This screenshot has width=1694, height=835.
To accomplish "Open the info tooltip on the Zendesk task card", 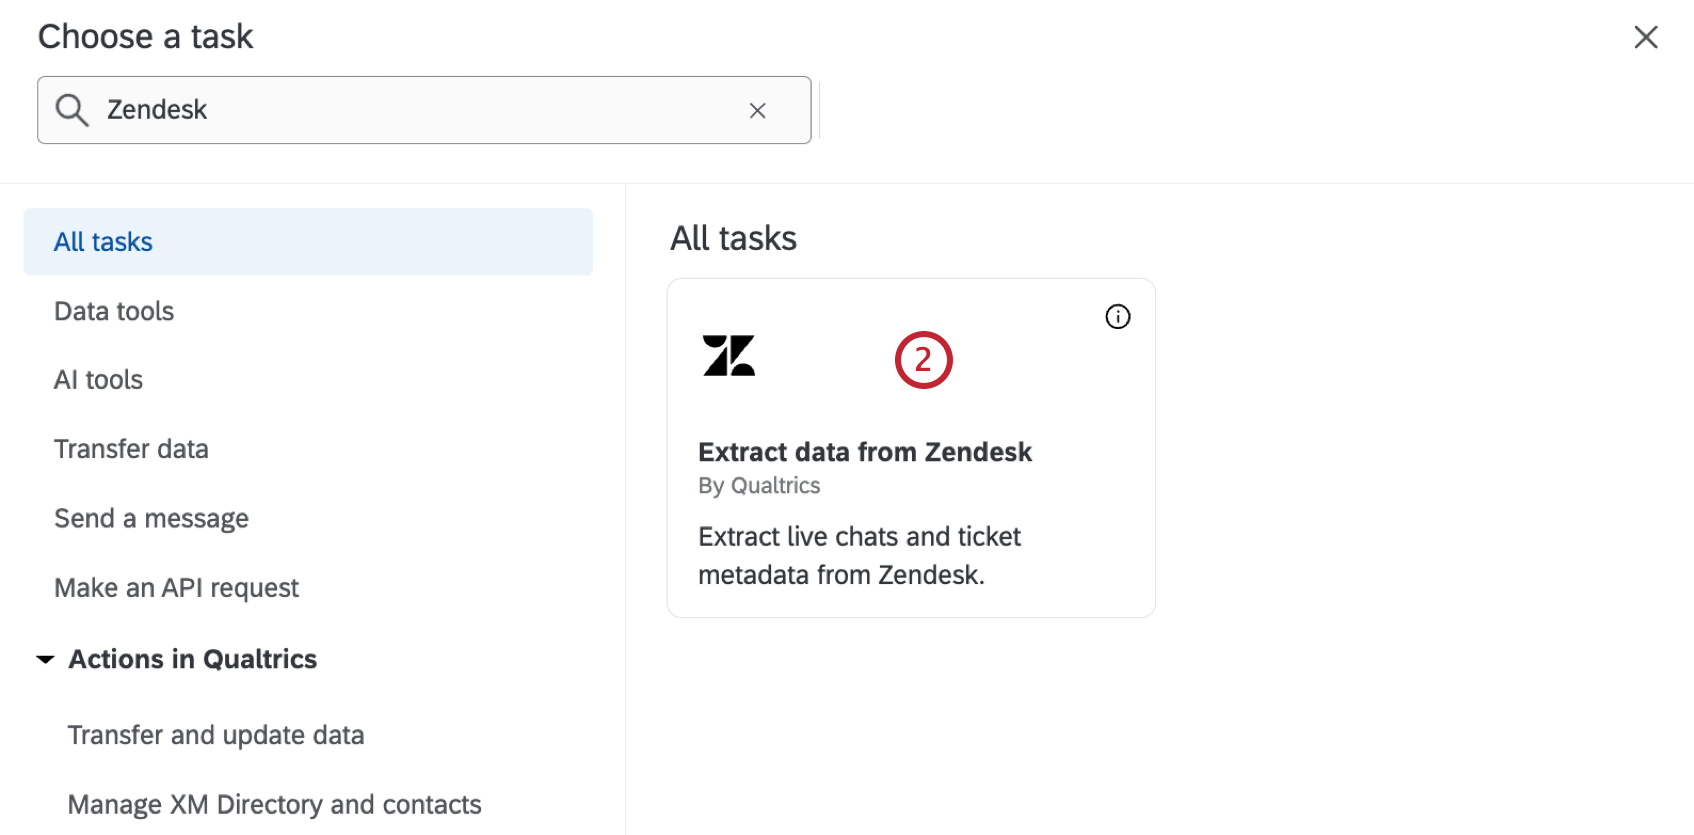I will click(x=1117, y=317).
